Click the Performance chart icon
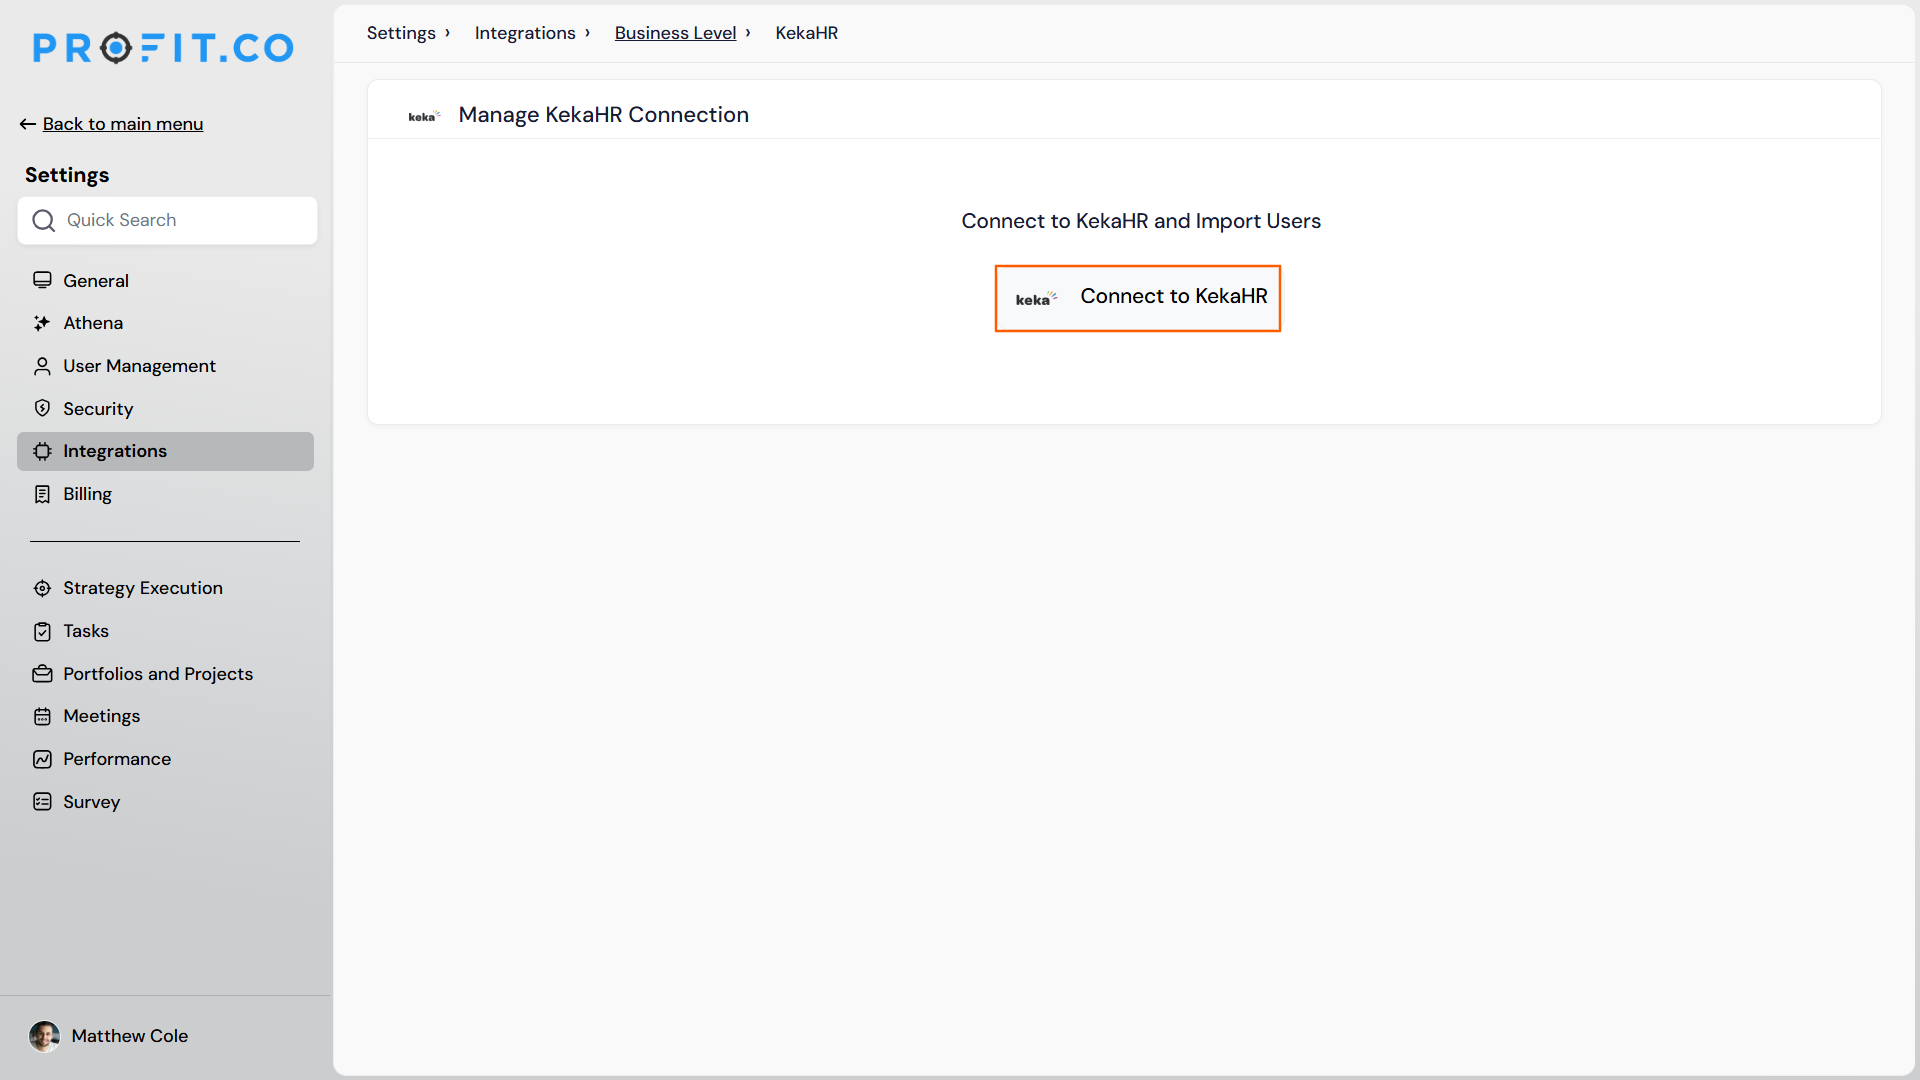This screenshot has height=1080, width=1920. coord(42,759)
